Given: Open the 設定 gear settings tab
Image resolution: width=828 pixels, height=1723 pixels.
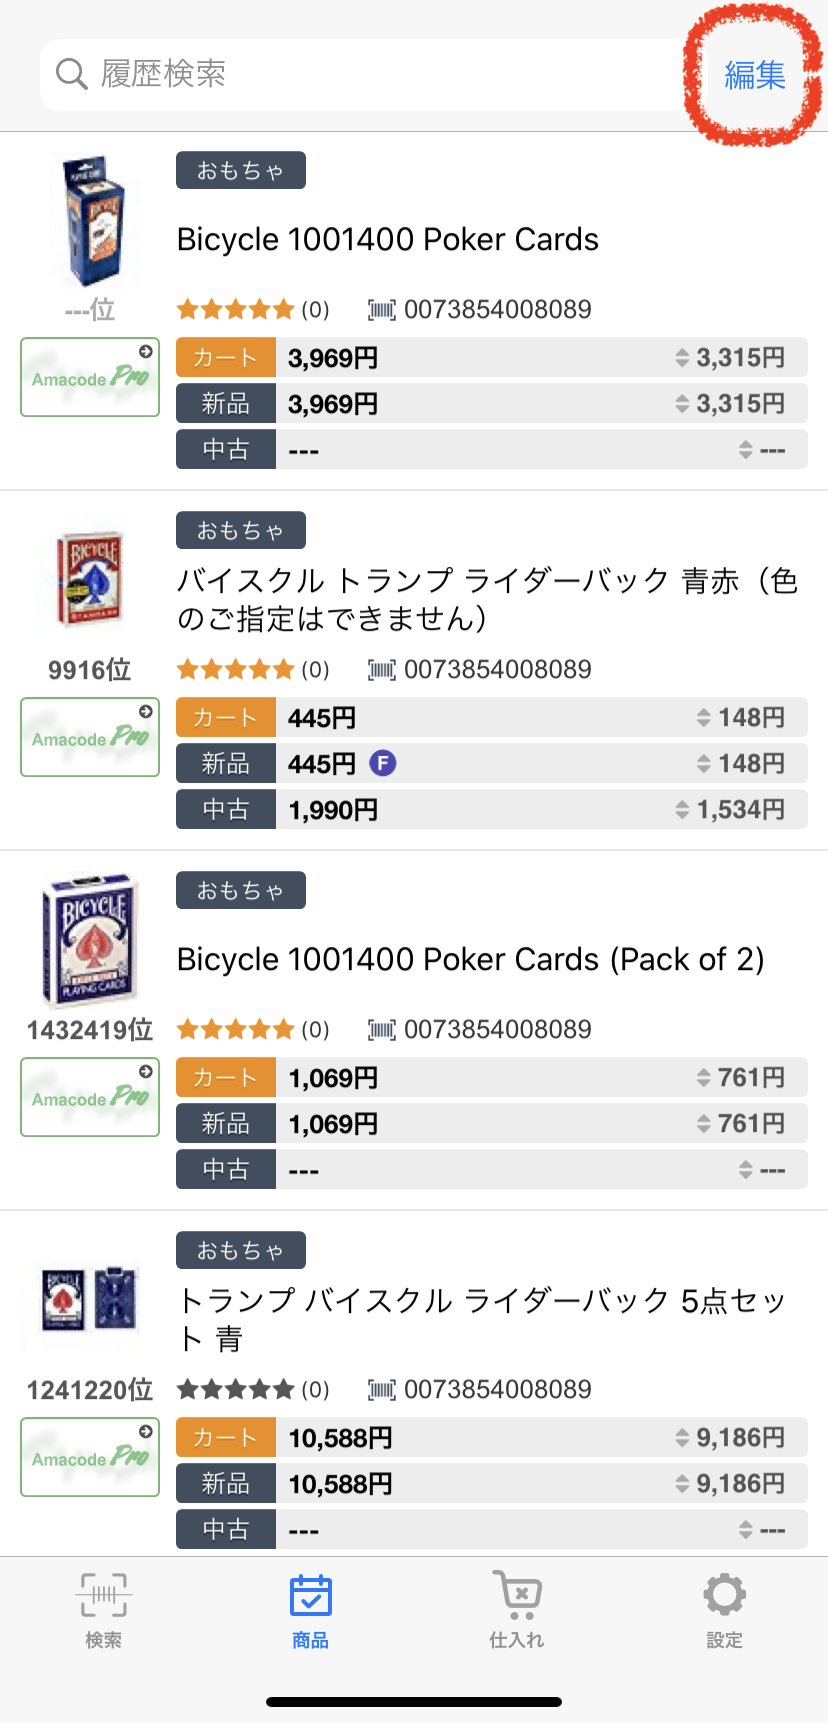Looking at the screenshot, I should click(724, 1608).
